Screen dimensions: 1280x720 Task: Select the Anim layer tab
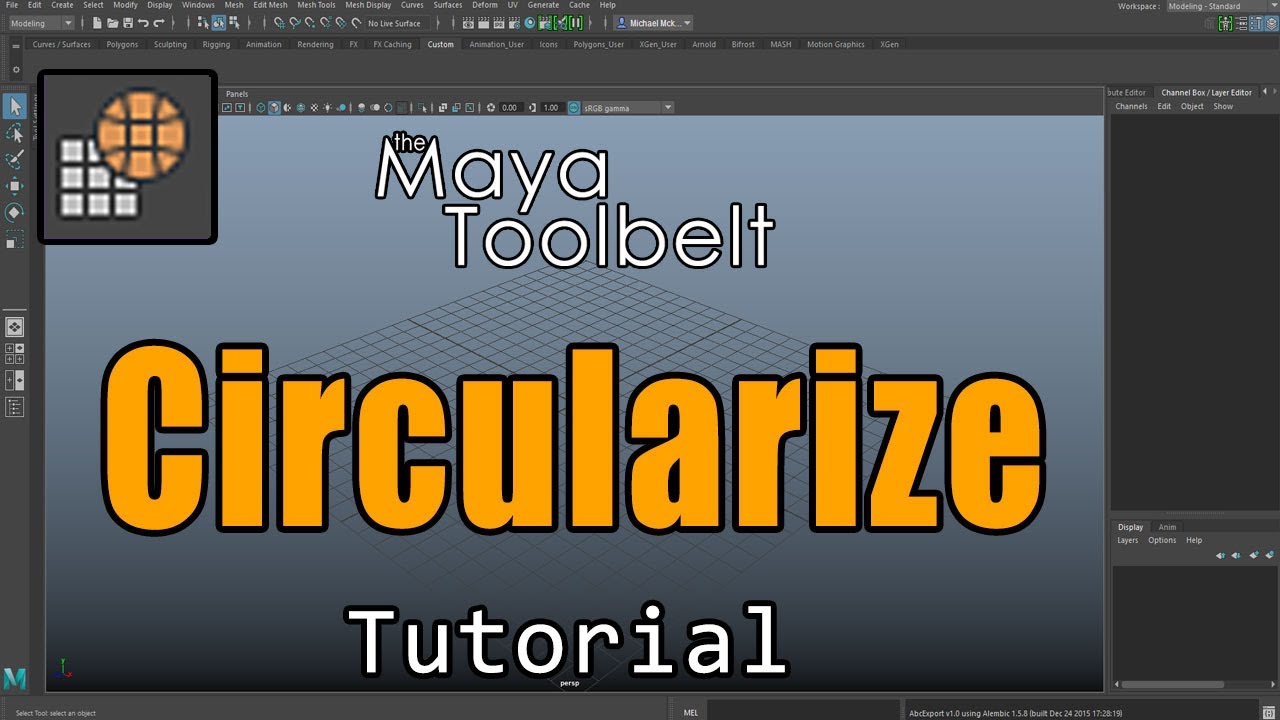click(1167, 527)
